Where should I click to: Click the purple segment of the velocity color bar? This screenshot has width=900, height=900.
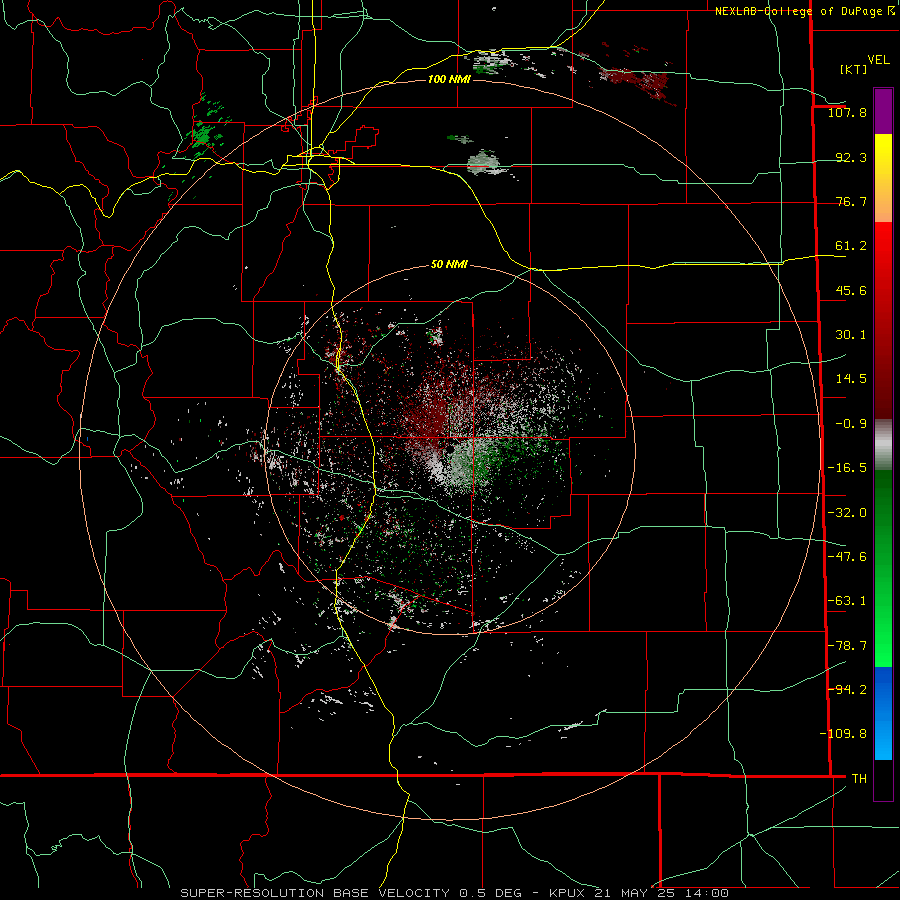tap(883, 111)
